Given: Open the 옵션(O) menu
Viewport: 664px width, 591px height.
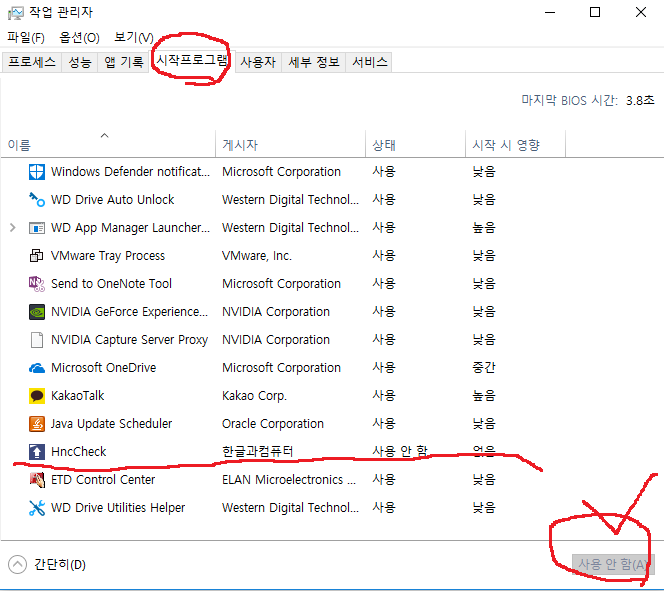Looking at the screenshot, I should (x=79, y=38).
